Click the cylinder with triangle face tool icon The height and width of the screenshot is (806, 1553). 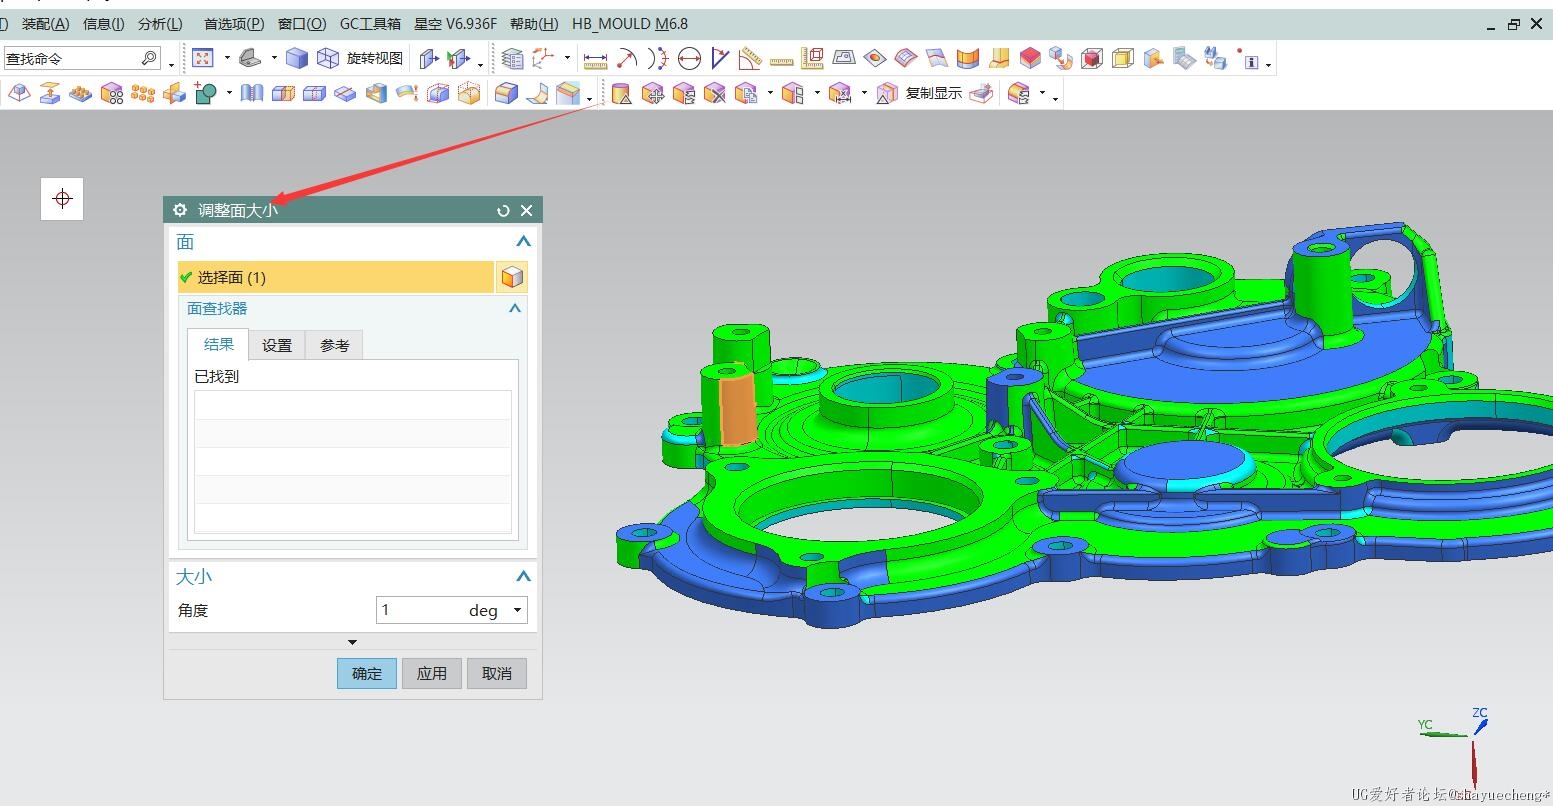622,94
